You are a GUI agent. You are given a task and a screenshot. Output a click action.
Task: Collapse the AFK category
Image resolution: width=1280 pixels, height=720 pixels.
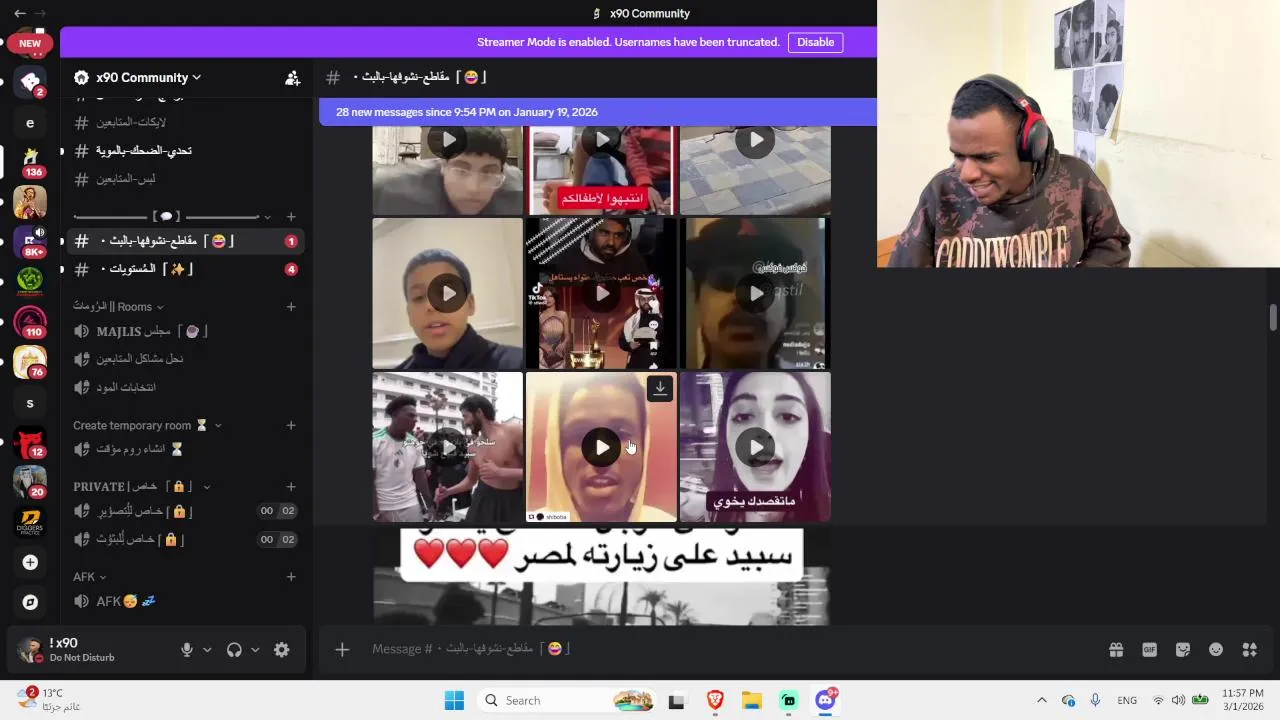pos(89,577)
